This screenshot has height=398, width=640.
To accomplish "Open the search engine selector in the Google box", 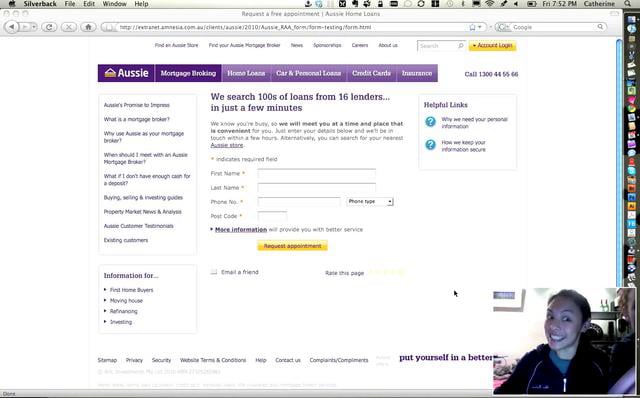I will 503,27.
